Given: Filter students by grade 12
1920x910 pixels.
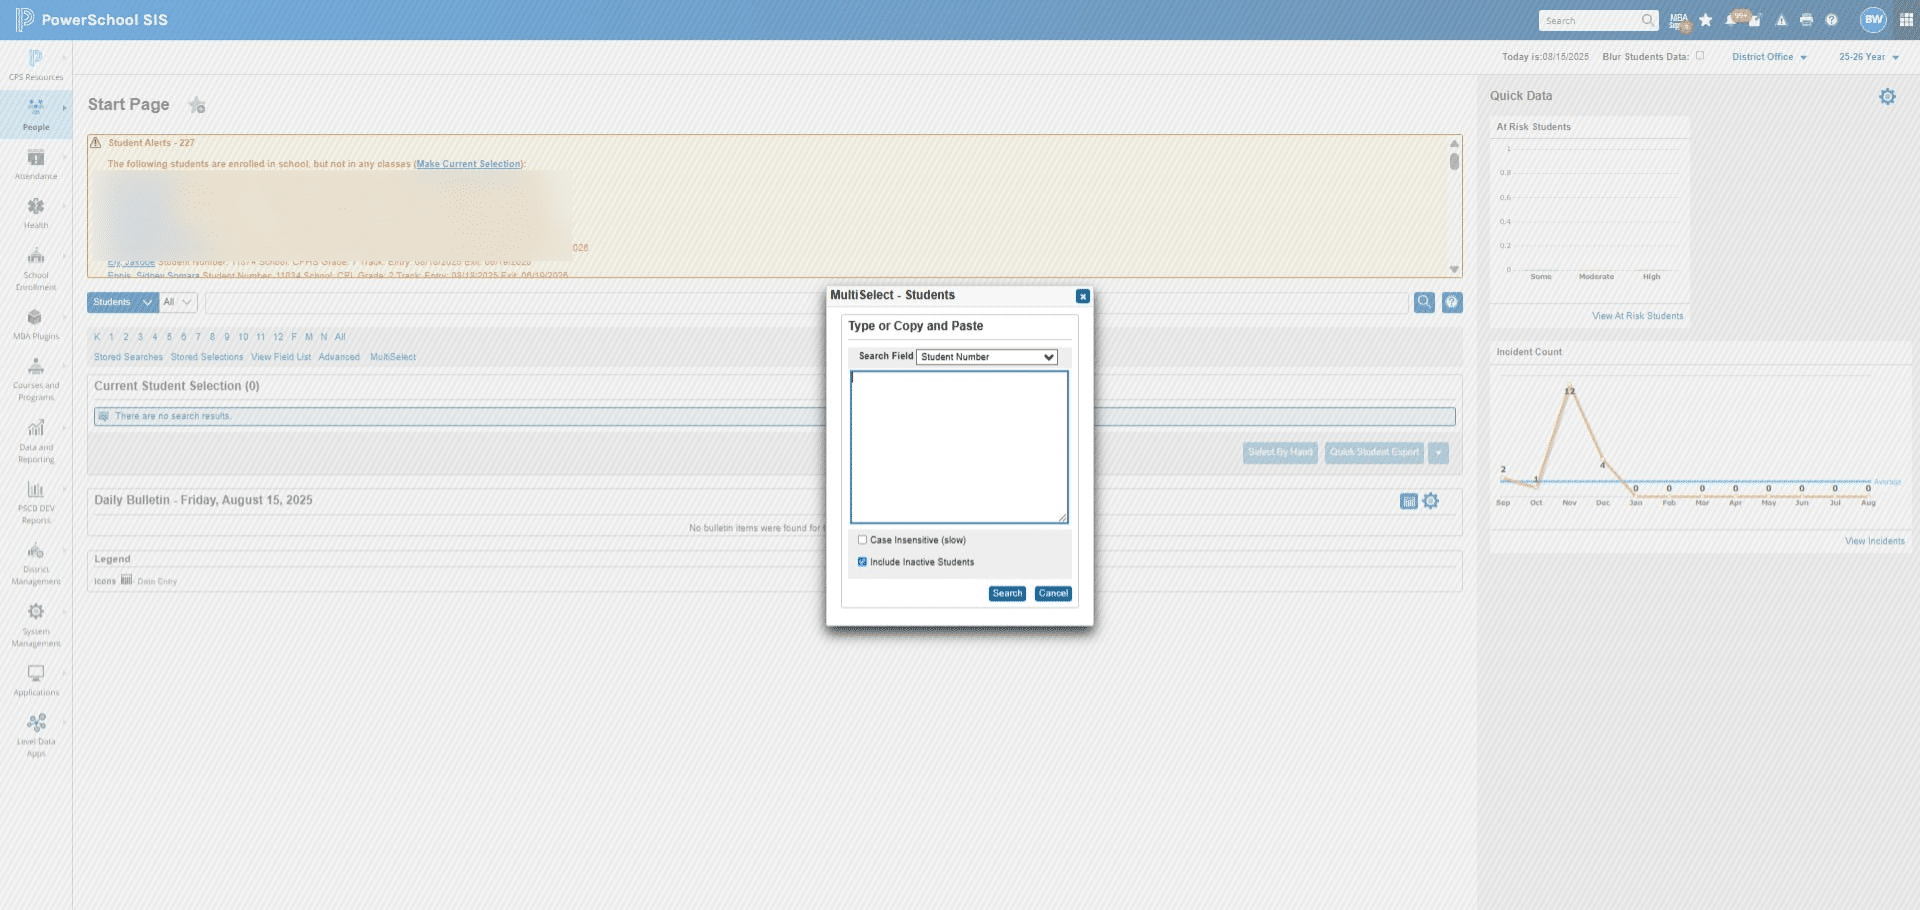Looking at the screenshot, I should click(x=278, y=337).
